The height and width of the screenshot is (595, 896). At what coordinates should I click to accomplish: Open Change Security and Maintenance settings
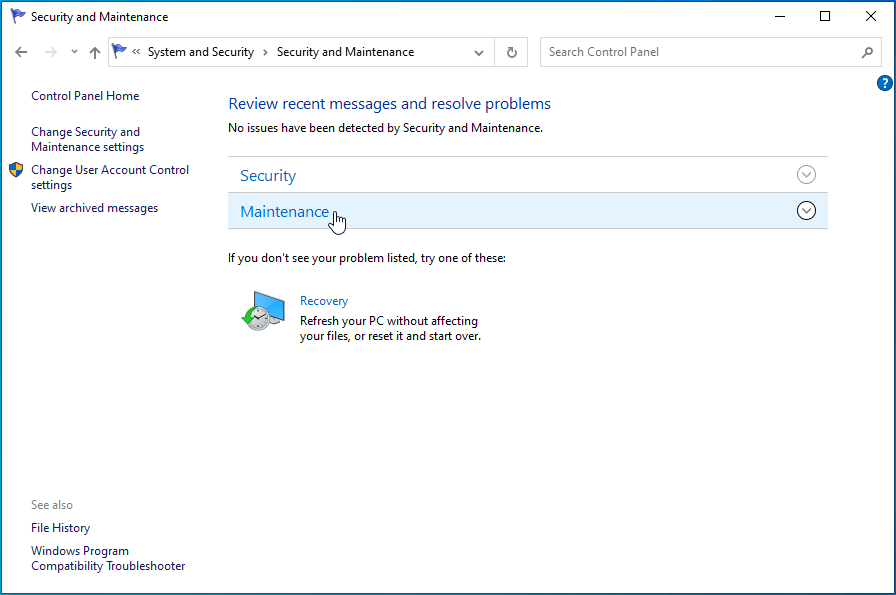pyautogui.click(x=87, y=139)
